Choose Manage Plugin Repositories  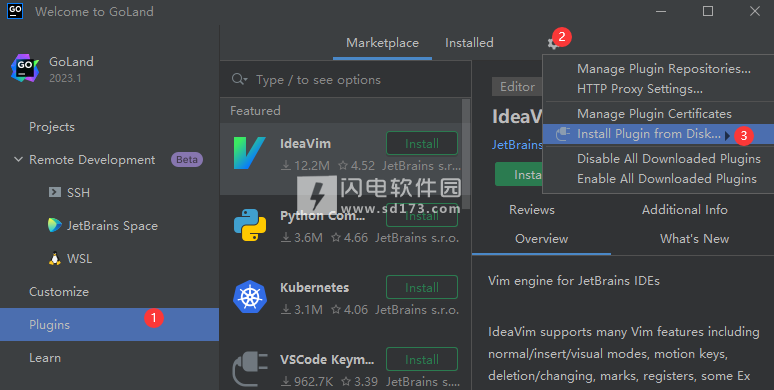pos(664,69)
